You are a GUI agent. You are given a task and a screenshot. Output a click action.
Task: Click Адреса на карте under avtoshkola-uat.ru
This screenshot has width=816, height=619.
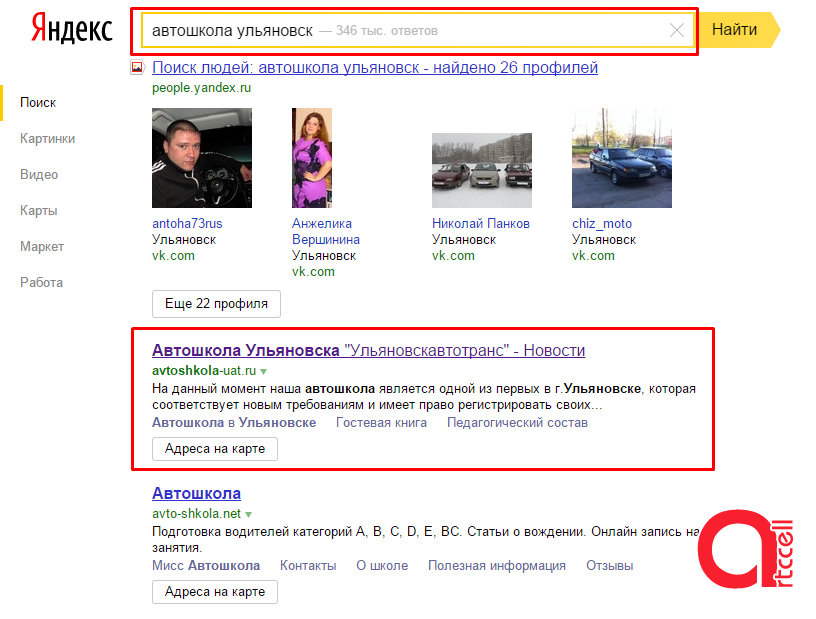tap(215, 449)
